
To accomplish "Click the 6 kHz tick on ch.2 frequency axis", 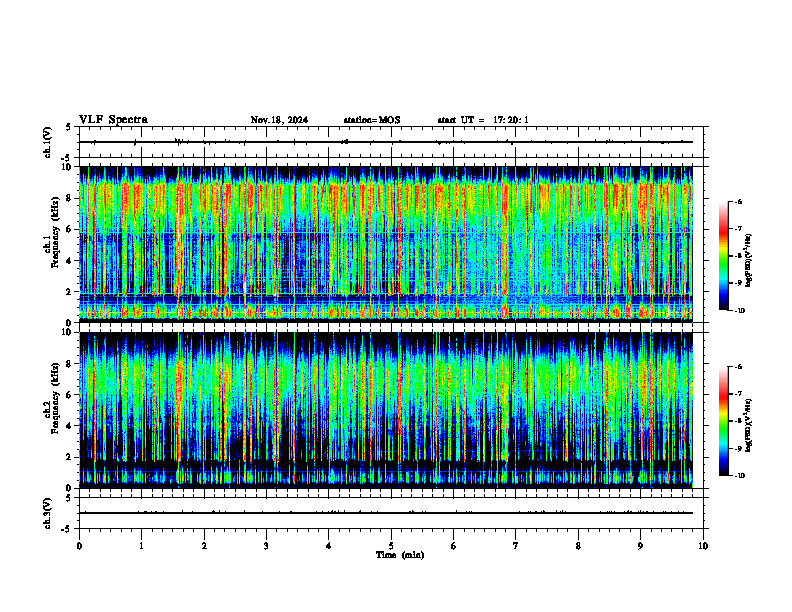I will pos(70,395).
